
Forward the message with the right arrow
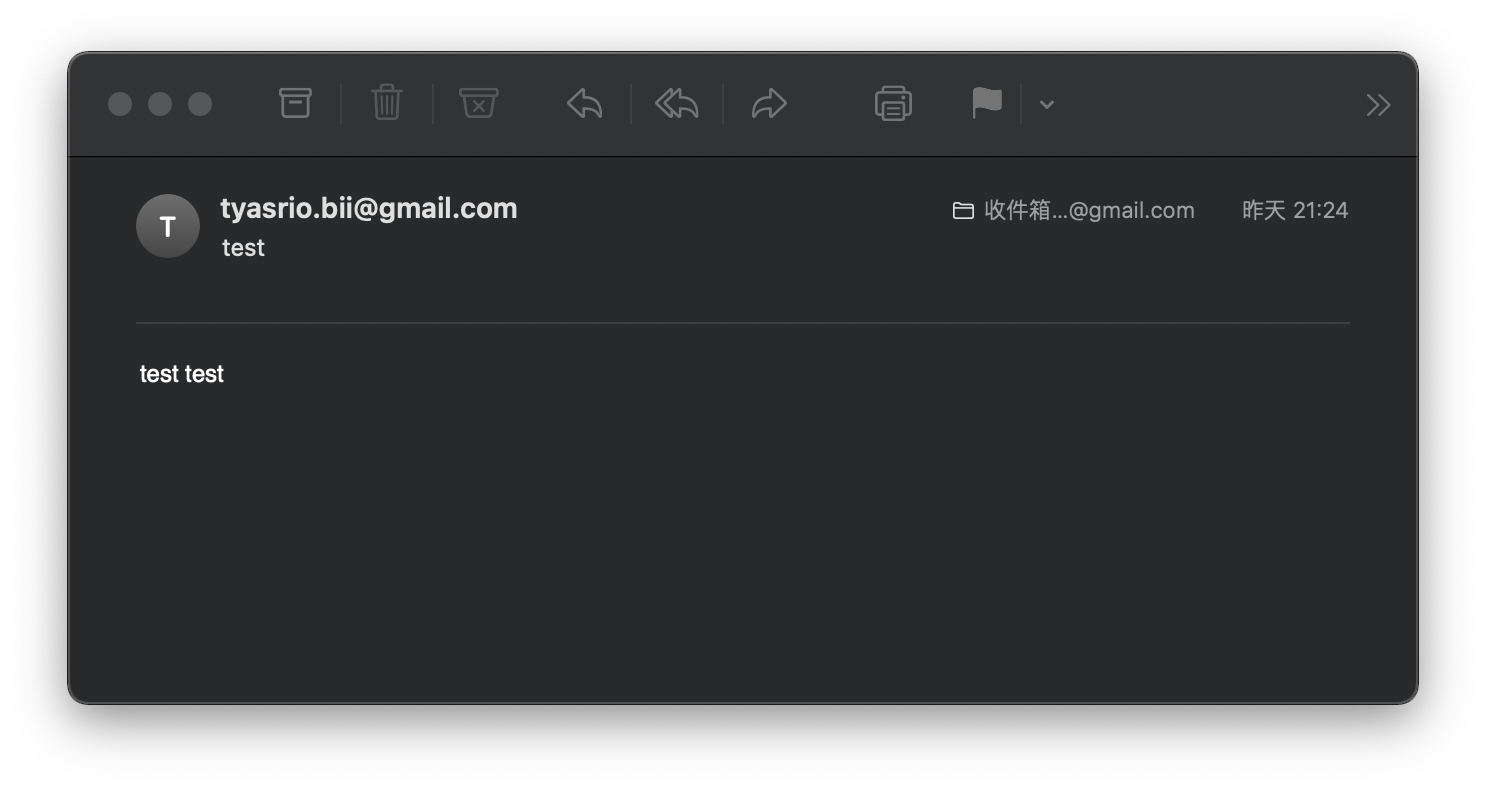[x=769, y=104]
